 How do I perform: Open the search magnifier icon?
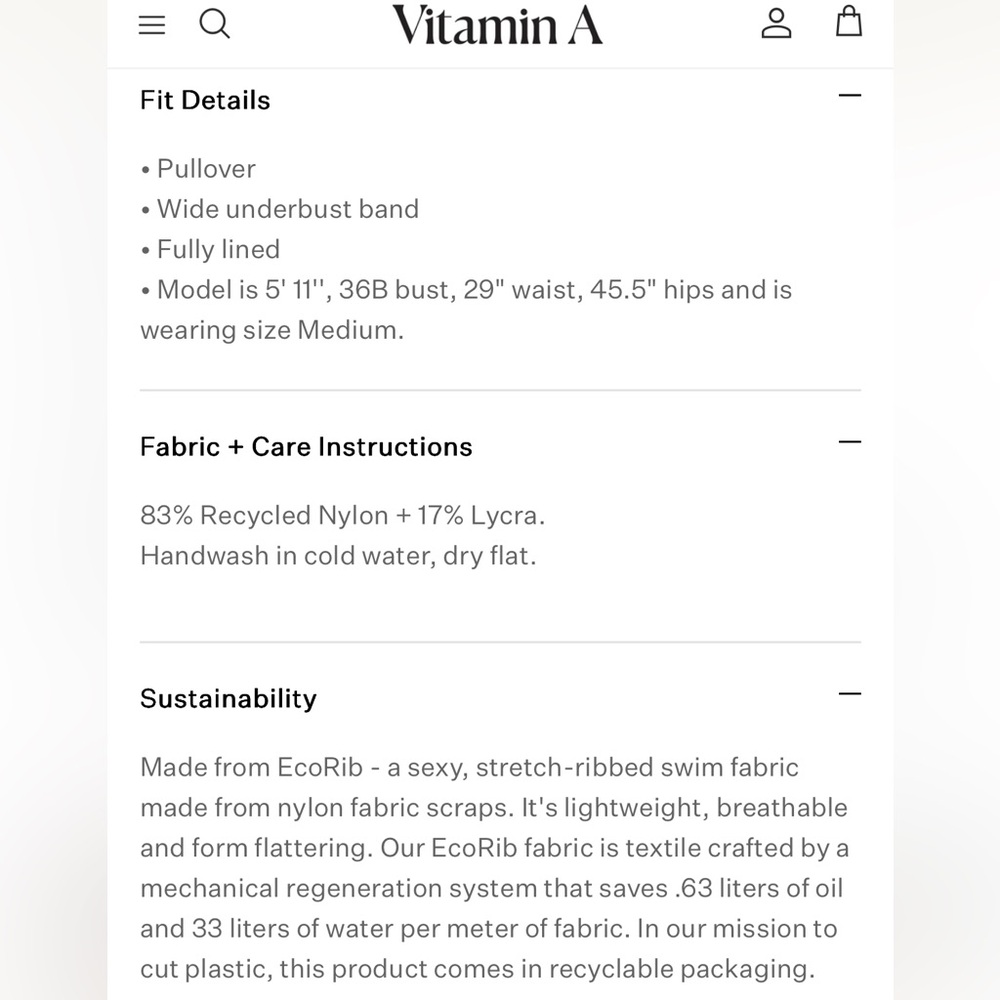(214, 24)
